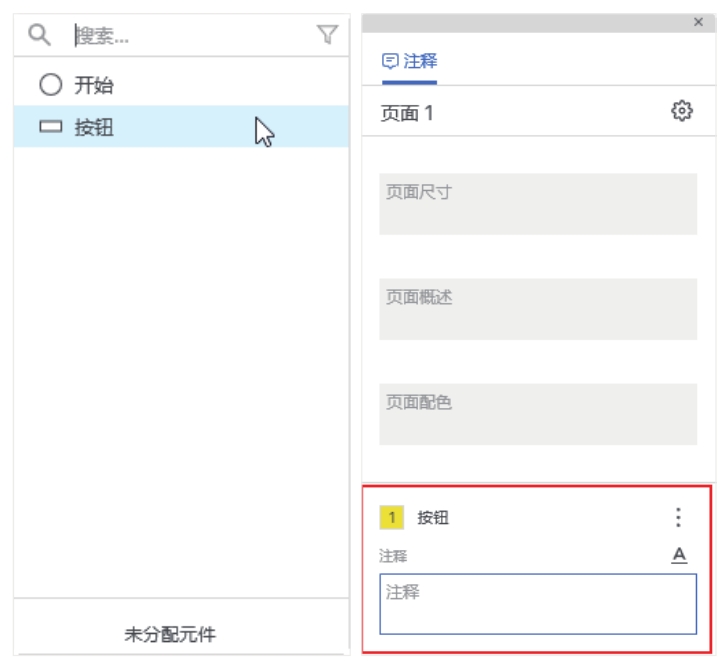Click the 页面 1 title
The height and width of the screenshot is (664, 725).
click(407, 113)
